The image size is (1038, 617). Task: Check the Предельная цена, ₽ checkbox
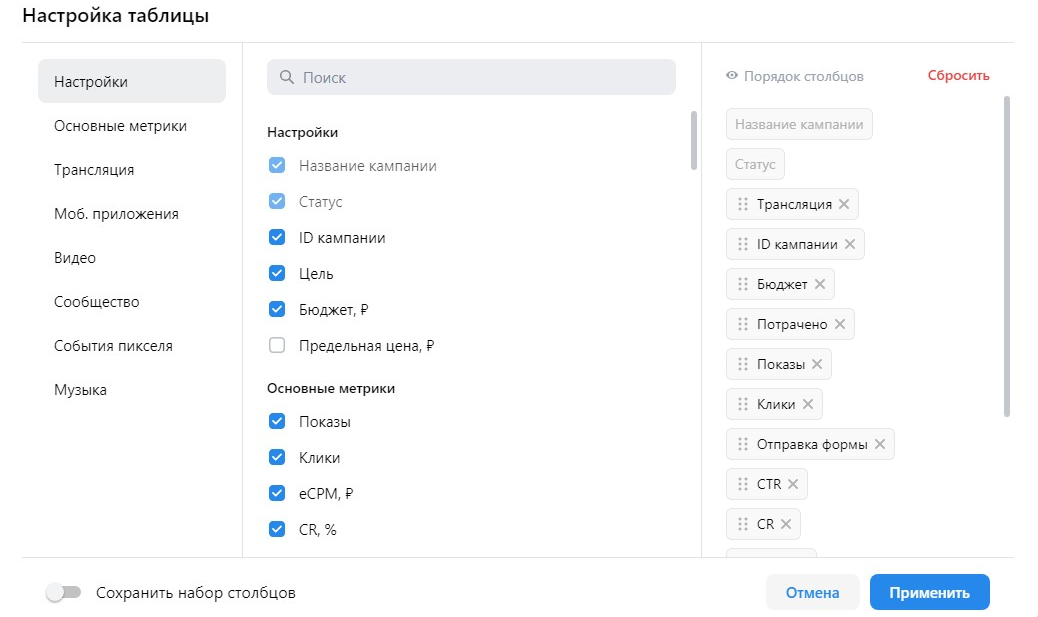tap(277, 345)
